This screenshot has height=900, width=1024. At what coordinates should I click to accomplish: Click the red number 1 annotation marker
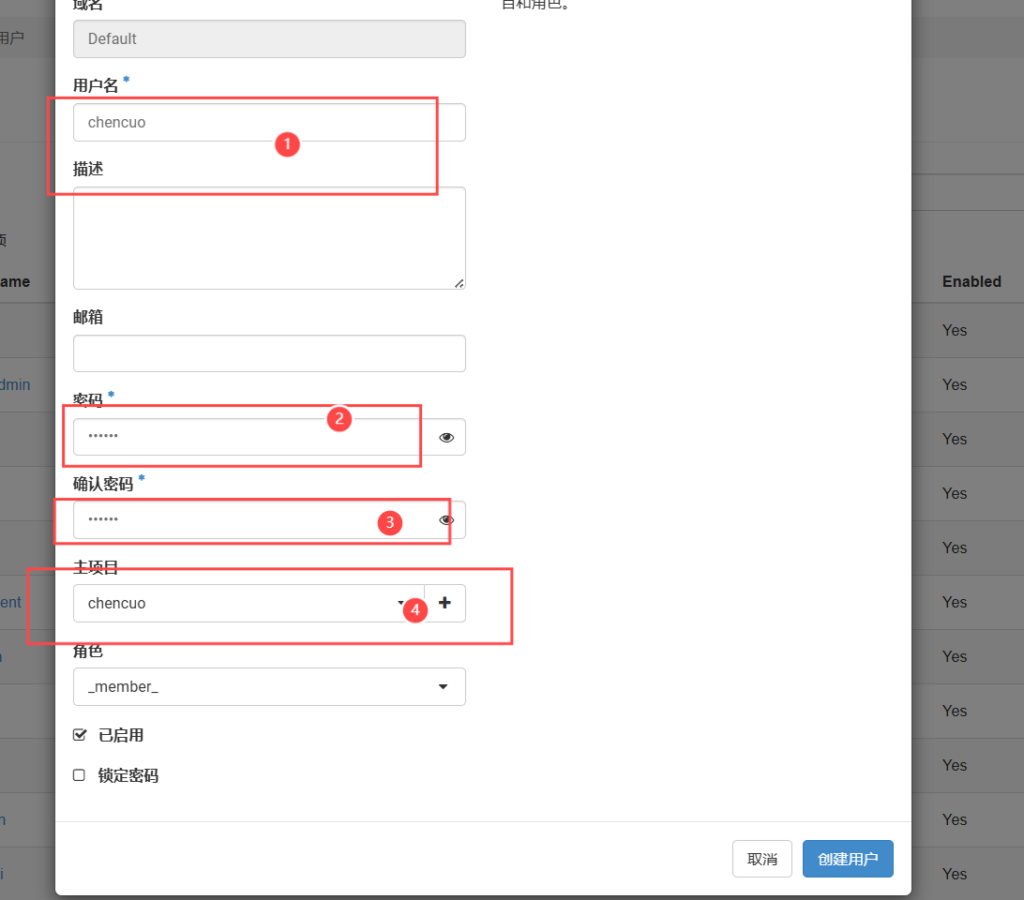click(x=287, y=145)
